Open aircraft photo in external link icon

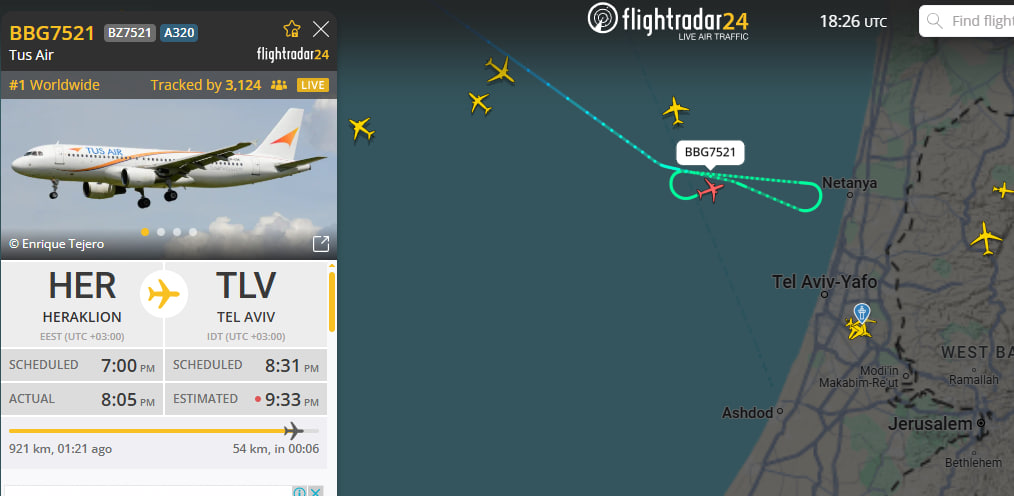[321, 243]
